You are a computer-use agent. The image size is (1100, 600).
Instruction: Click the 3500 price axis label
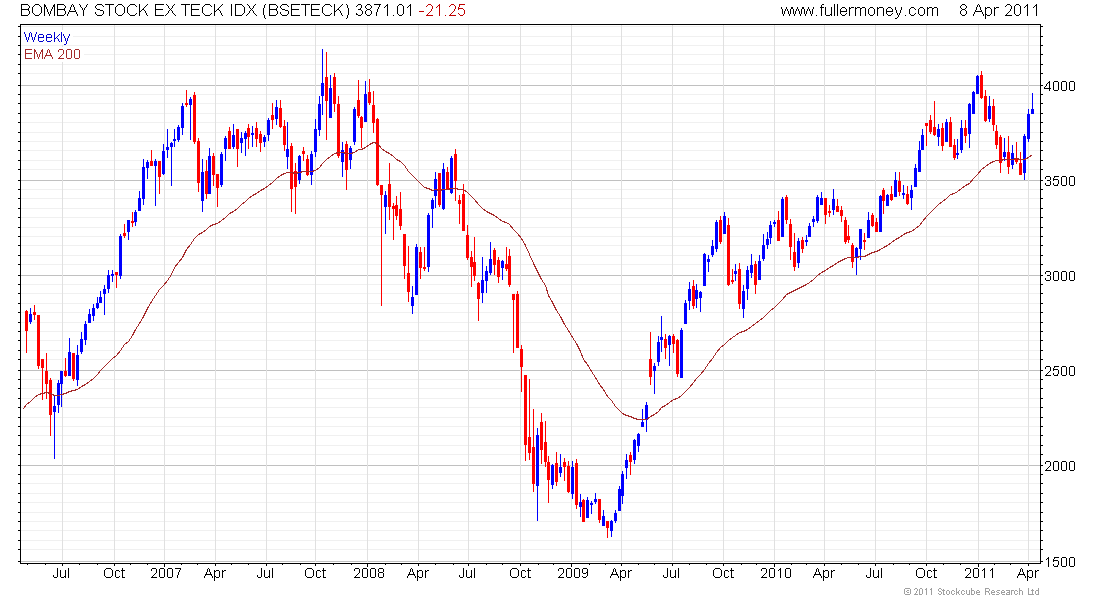coord(1060,181)
